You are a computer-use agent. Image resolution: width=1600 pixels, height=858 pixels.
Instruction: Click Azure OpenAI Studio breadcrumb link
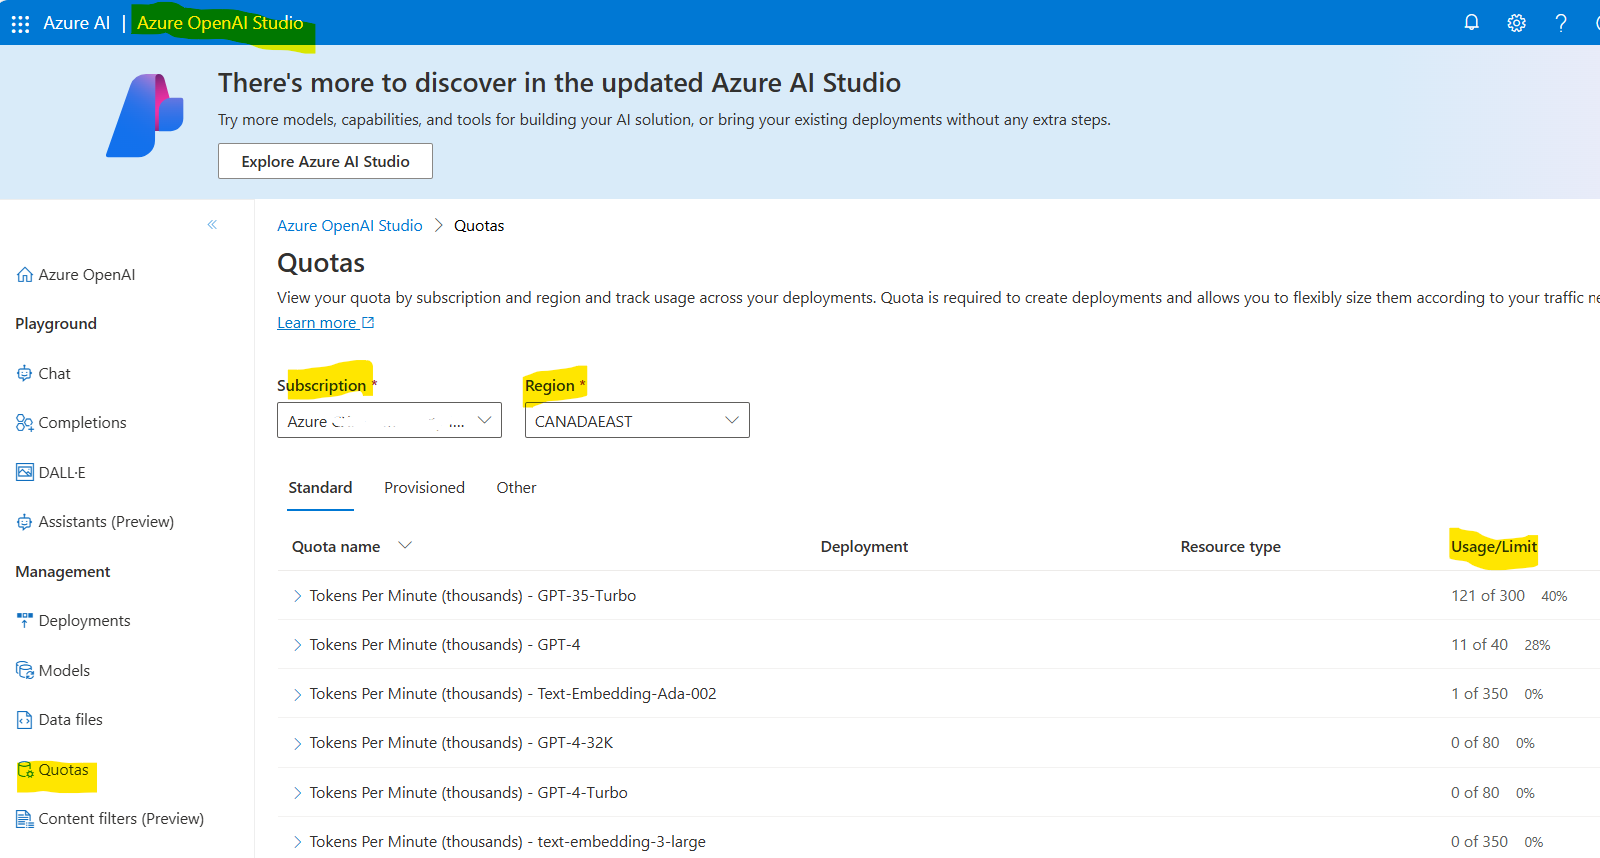coord(350,226)
